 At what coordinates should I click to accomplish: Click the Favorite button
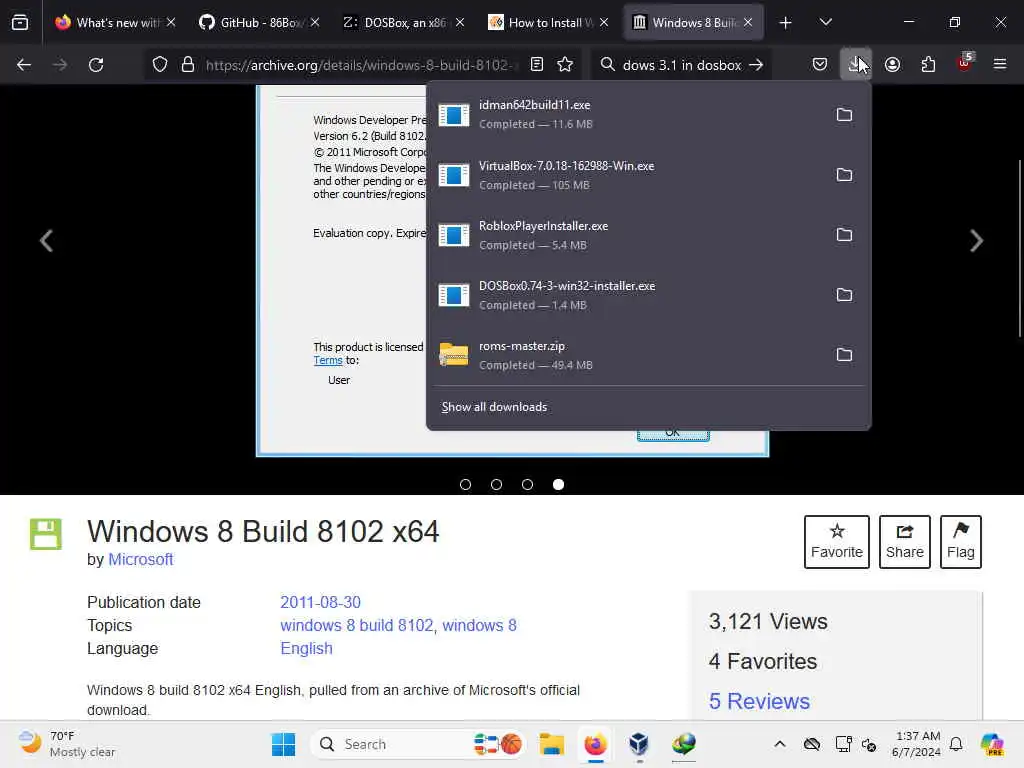[x=837, y=541]
